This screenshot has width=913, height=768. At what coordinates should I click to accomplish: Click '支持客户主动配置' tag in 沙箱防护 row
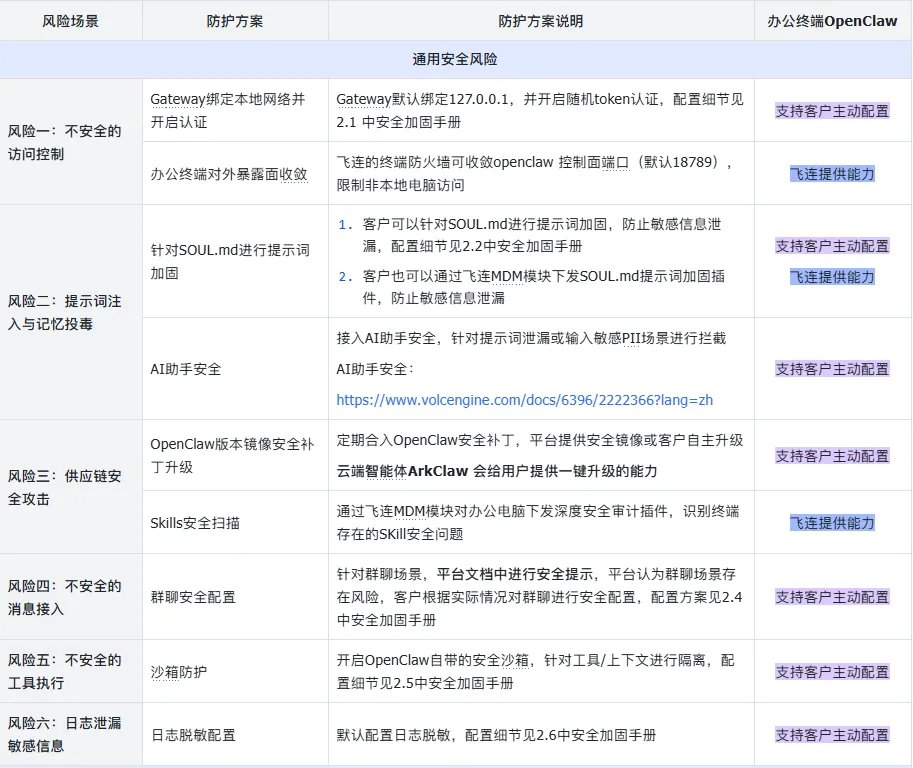click(832, 672)
